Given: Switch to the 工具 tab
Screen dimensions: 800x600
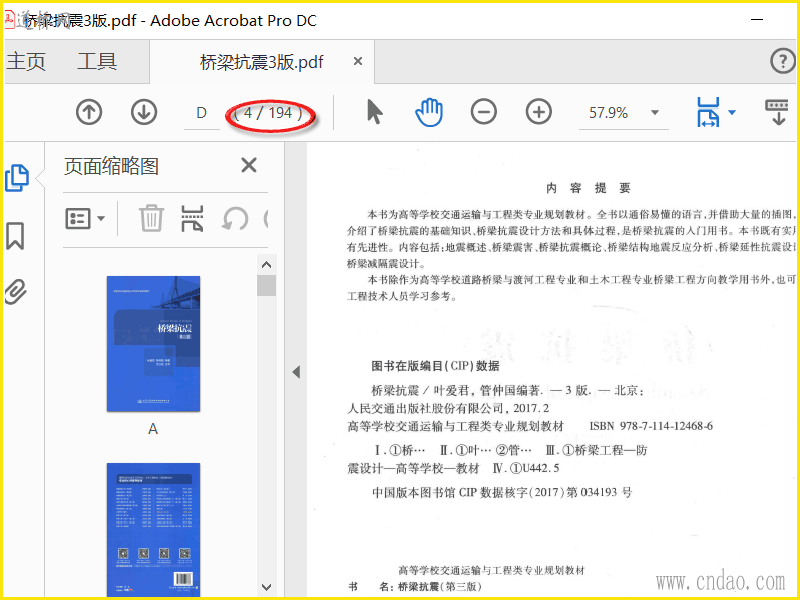Looking at the screenshot, I should [x=97, y=62].
